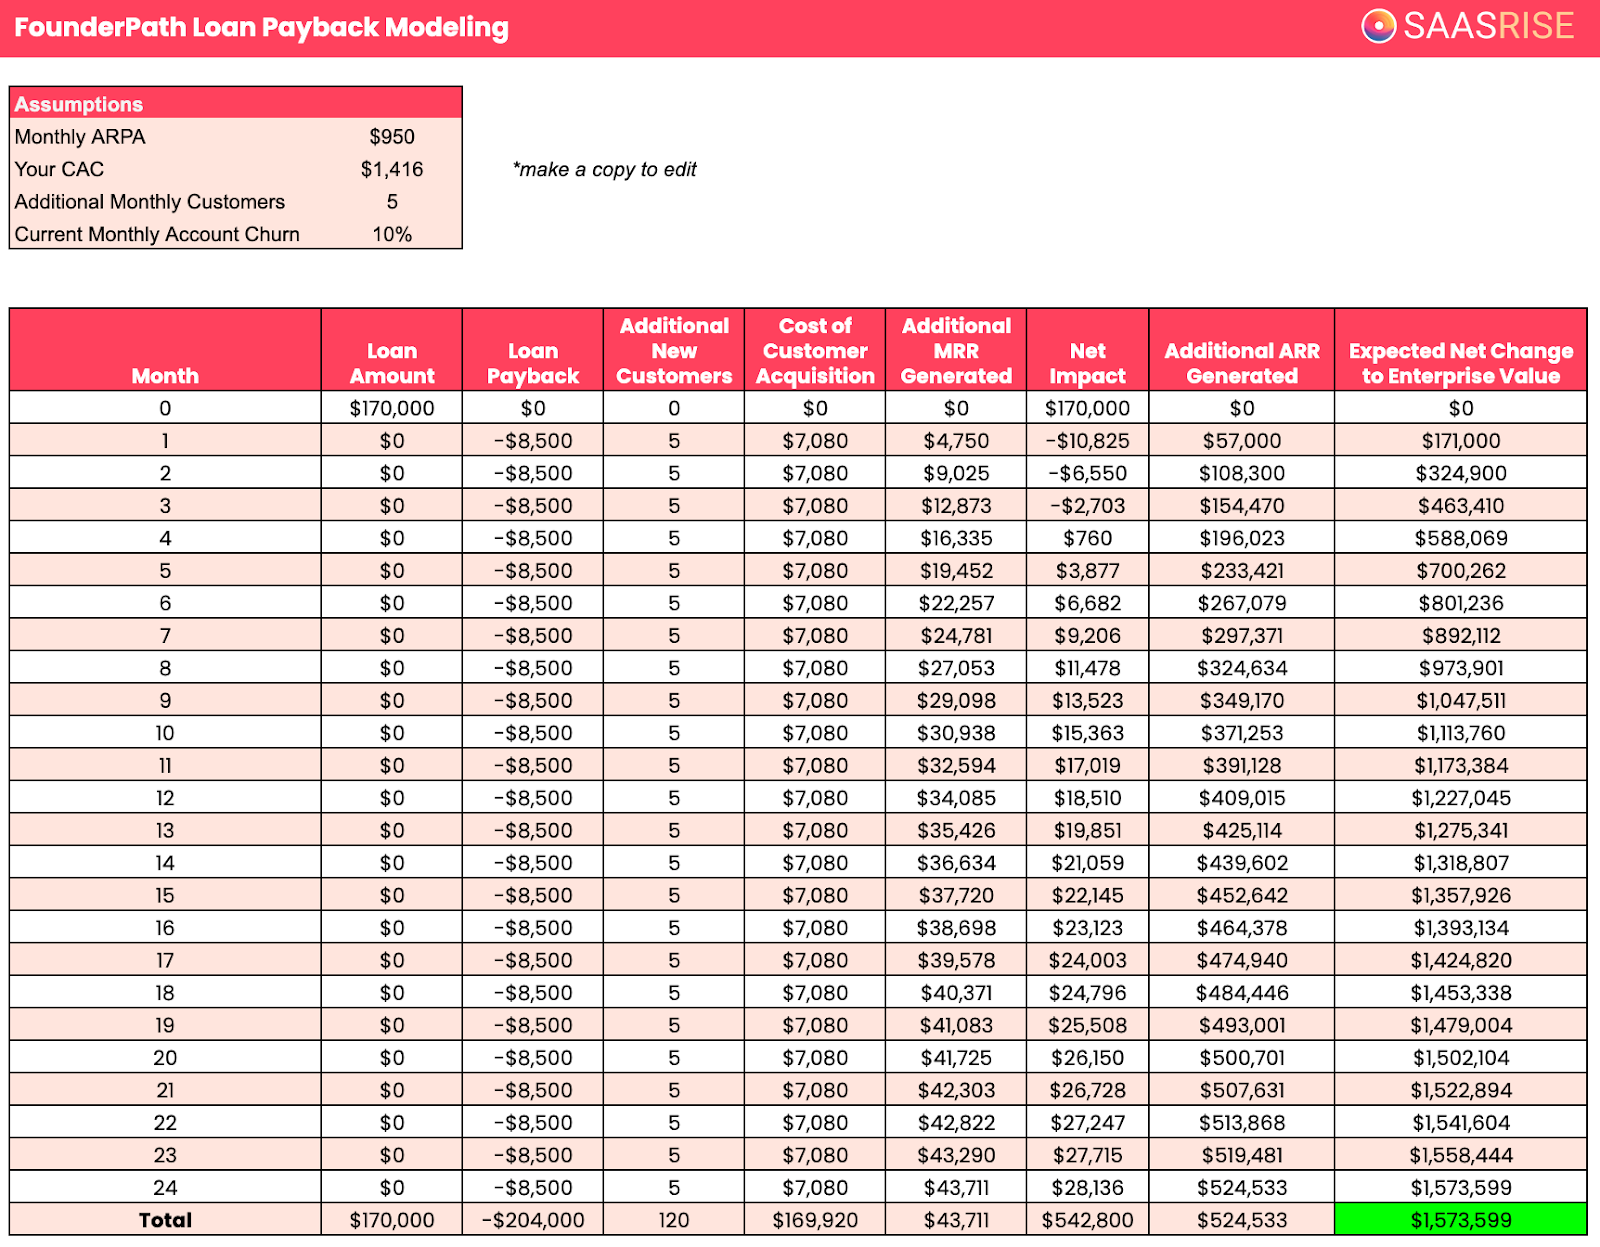Select the month 6 MRR cell $22,257
The height and width of the screenshot is (1247, 1600).
point(956,603)
